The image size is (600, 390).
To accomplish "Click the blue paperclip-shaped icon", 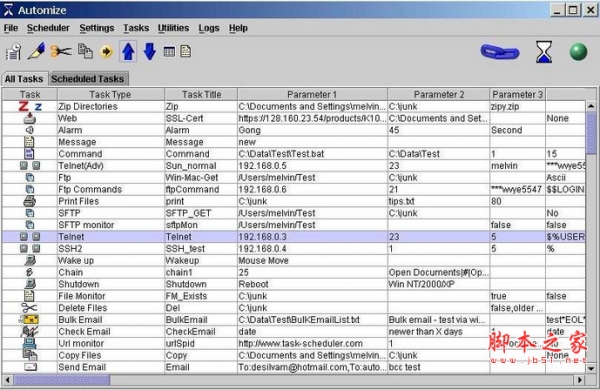I will click(500, 52).
